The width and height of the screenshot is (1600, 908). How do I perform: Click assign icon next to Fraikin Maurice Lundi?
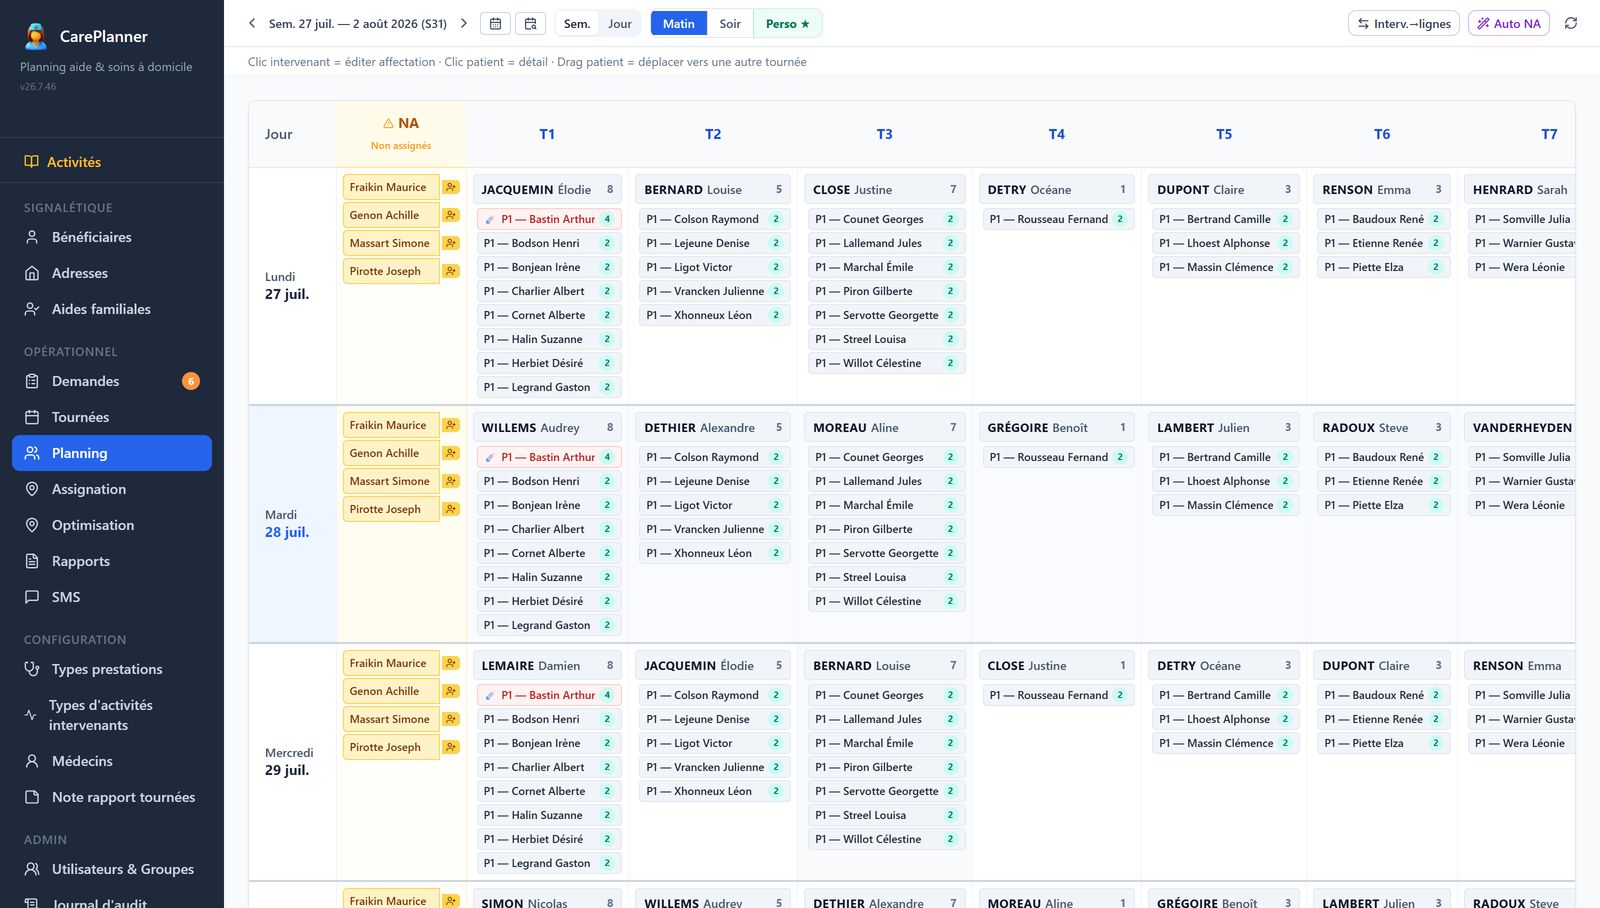(451, 187)
